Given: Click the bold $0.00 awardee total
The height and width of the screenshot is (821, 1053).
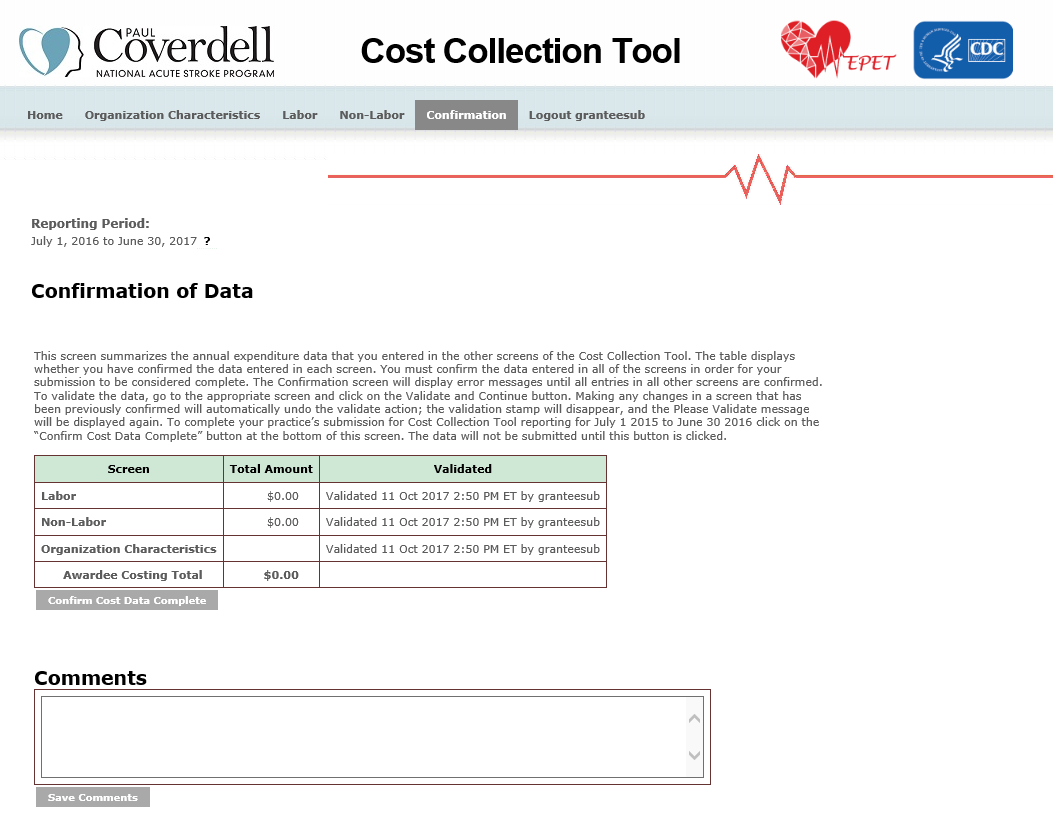Looking at the screenshot, I should (x=281, y=575).
